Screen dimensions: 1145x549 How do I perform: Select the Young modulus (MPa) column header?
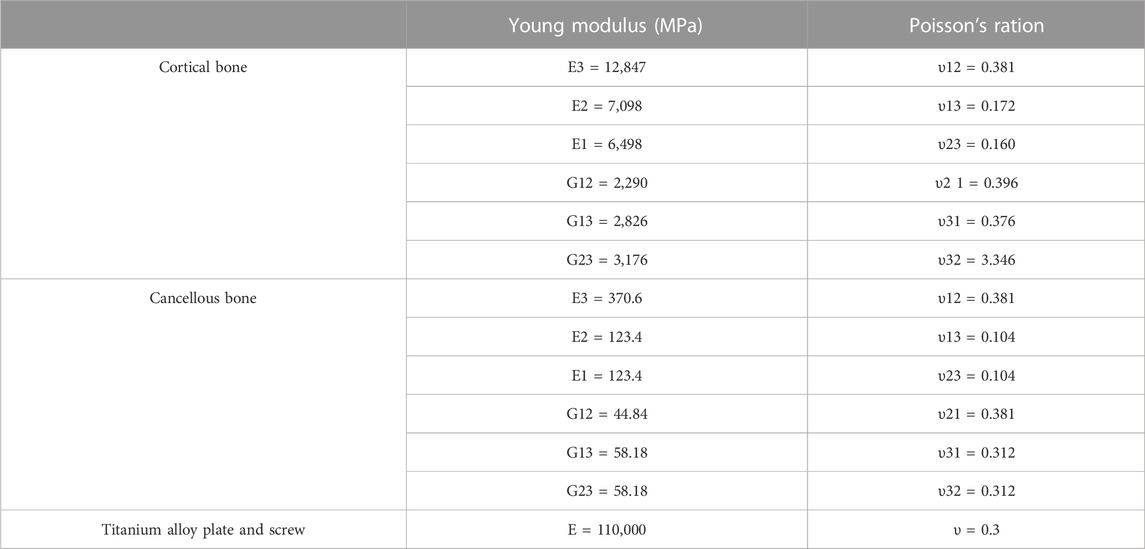[606, 26]
